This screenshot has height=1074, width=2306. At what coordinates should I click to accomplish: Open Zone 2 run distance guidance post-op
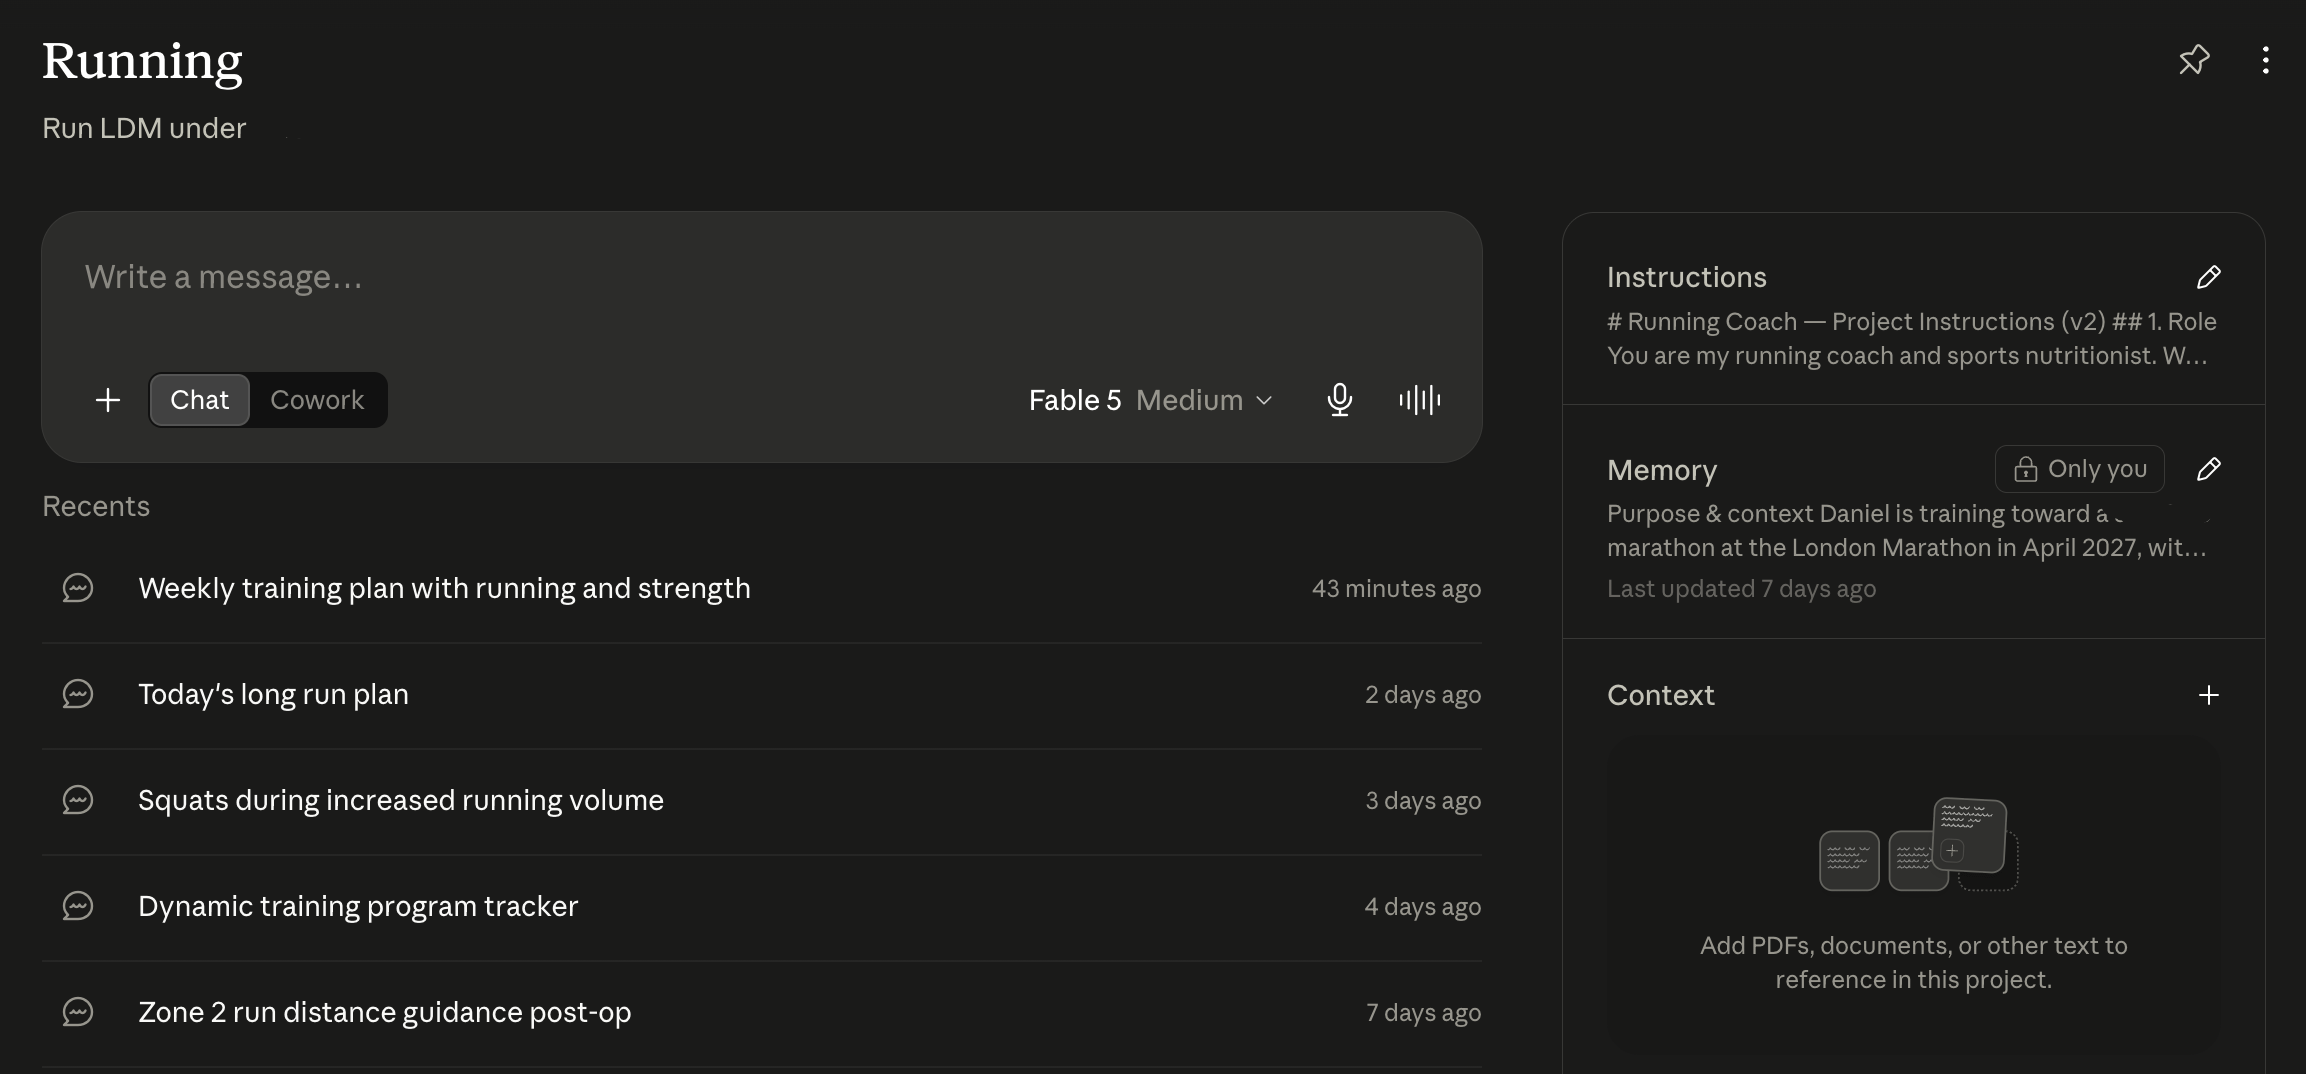762,1012
